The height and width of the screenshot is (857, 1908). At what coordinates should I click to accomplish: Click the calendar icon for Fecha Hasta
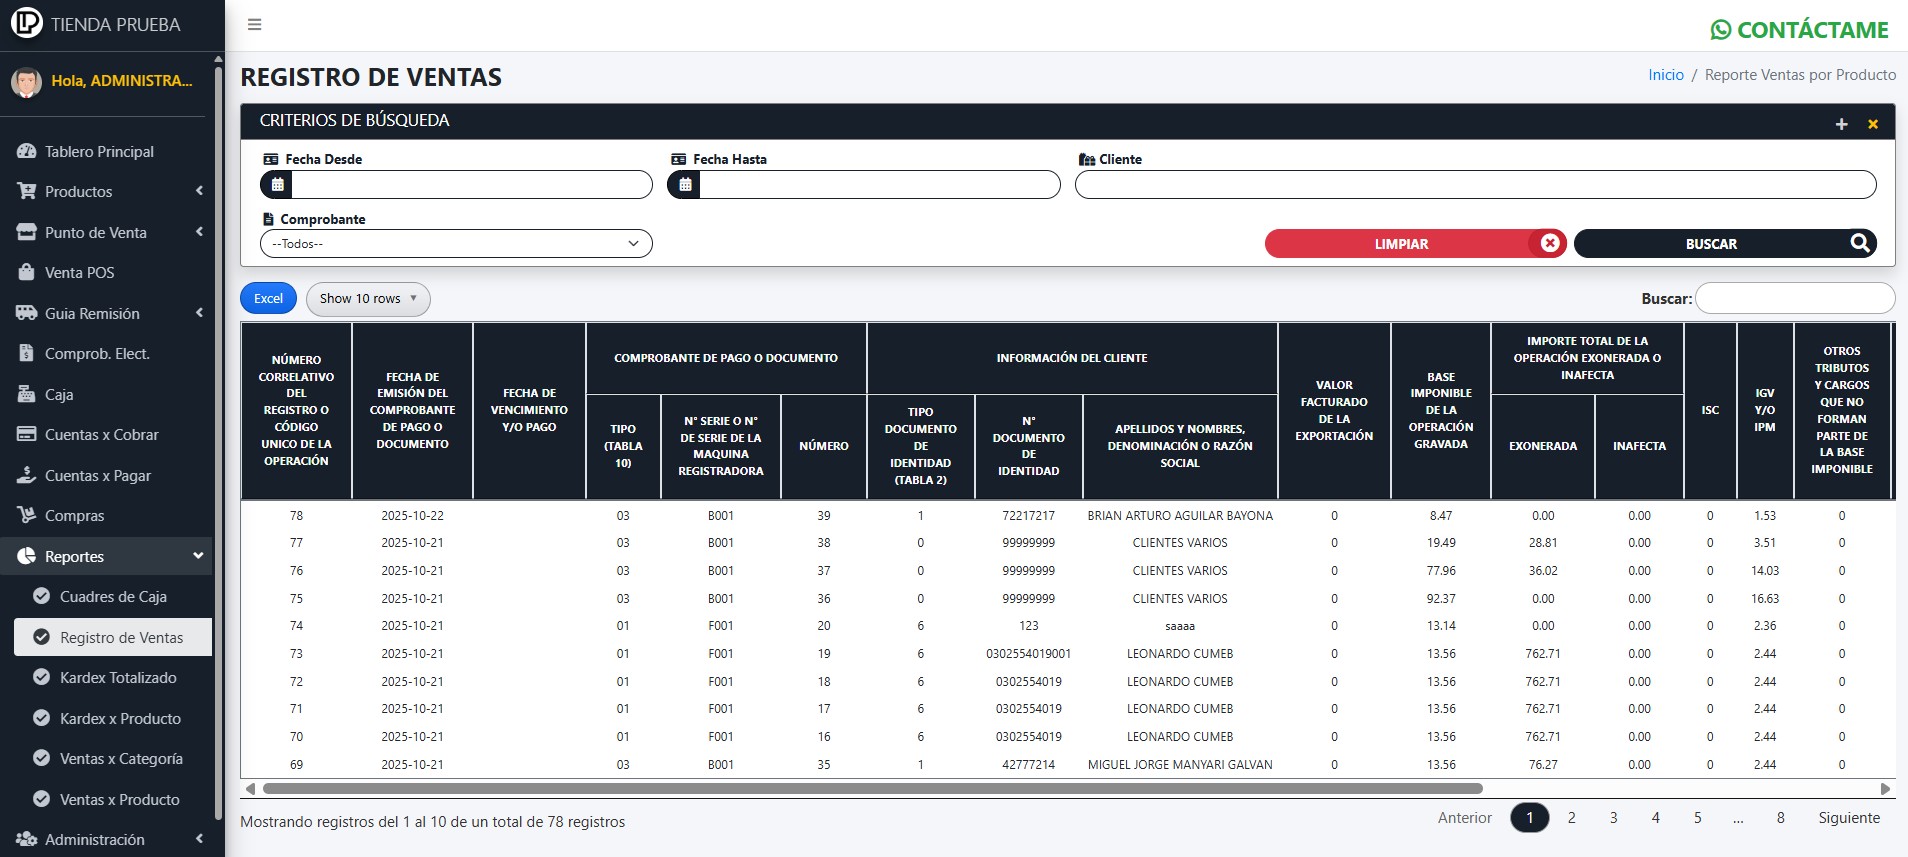coord(685,185)
